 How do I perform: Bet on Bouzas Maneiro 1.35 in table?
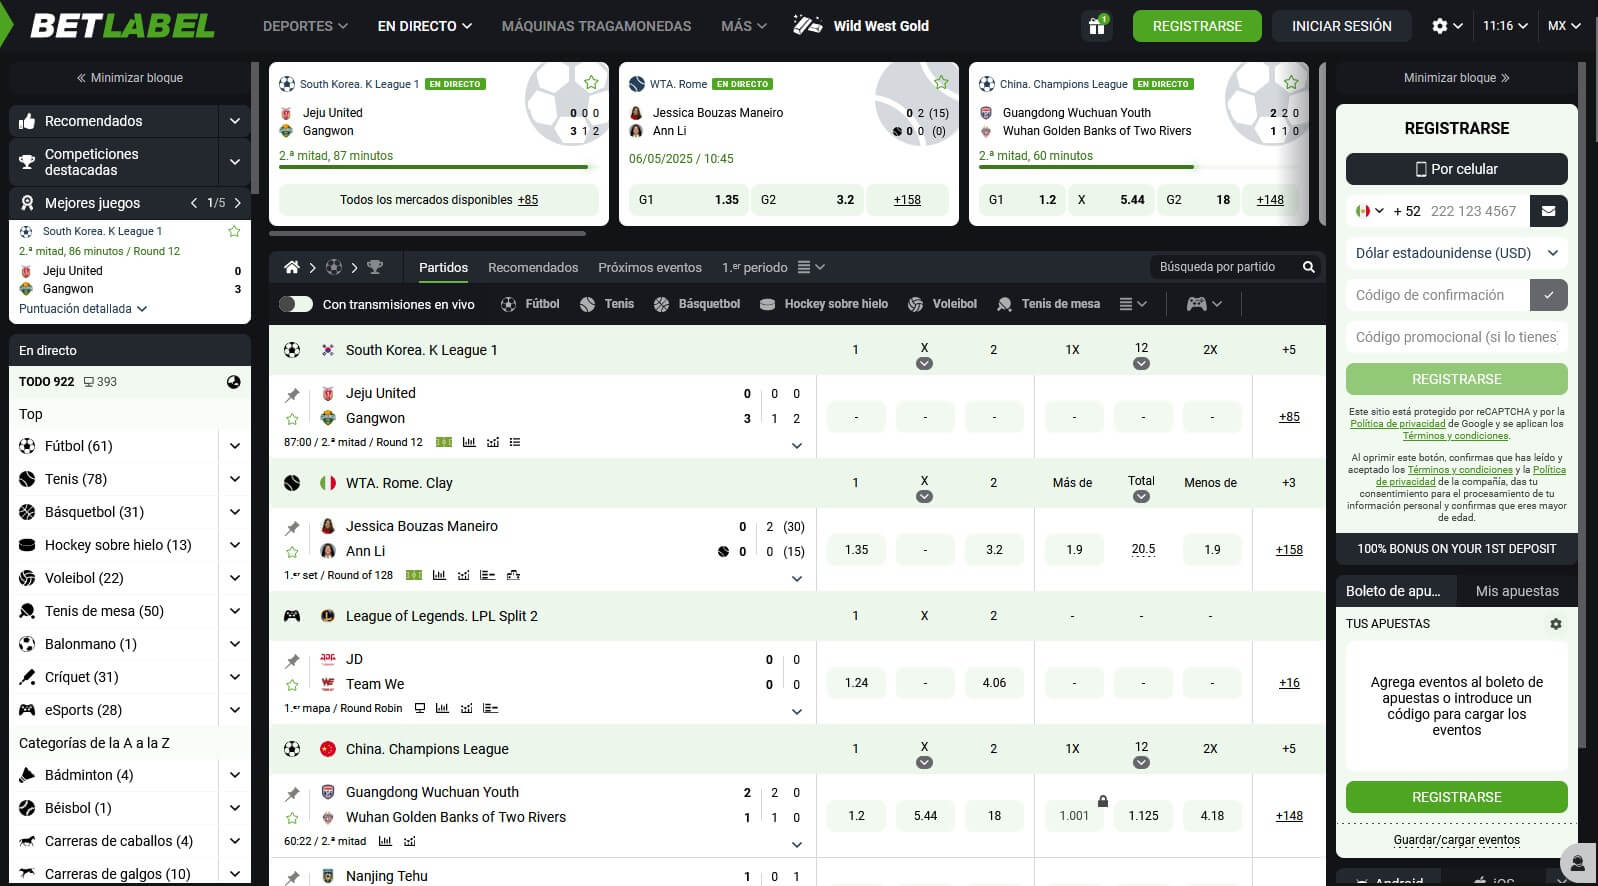(856, 550)
